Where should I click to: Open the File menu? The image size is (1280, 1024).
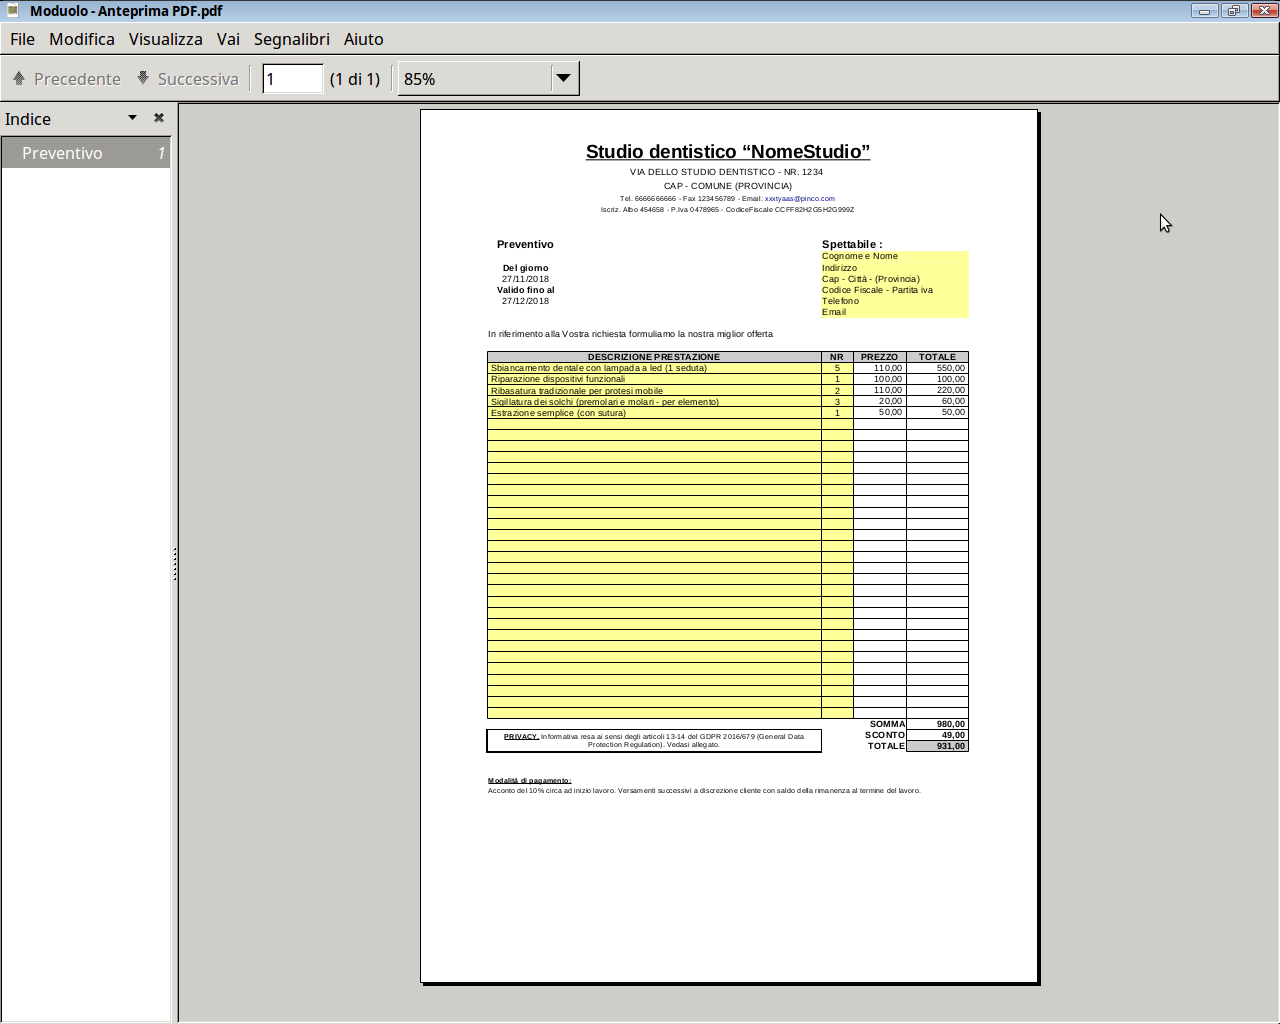coord(22,39)
